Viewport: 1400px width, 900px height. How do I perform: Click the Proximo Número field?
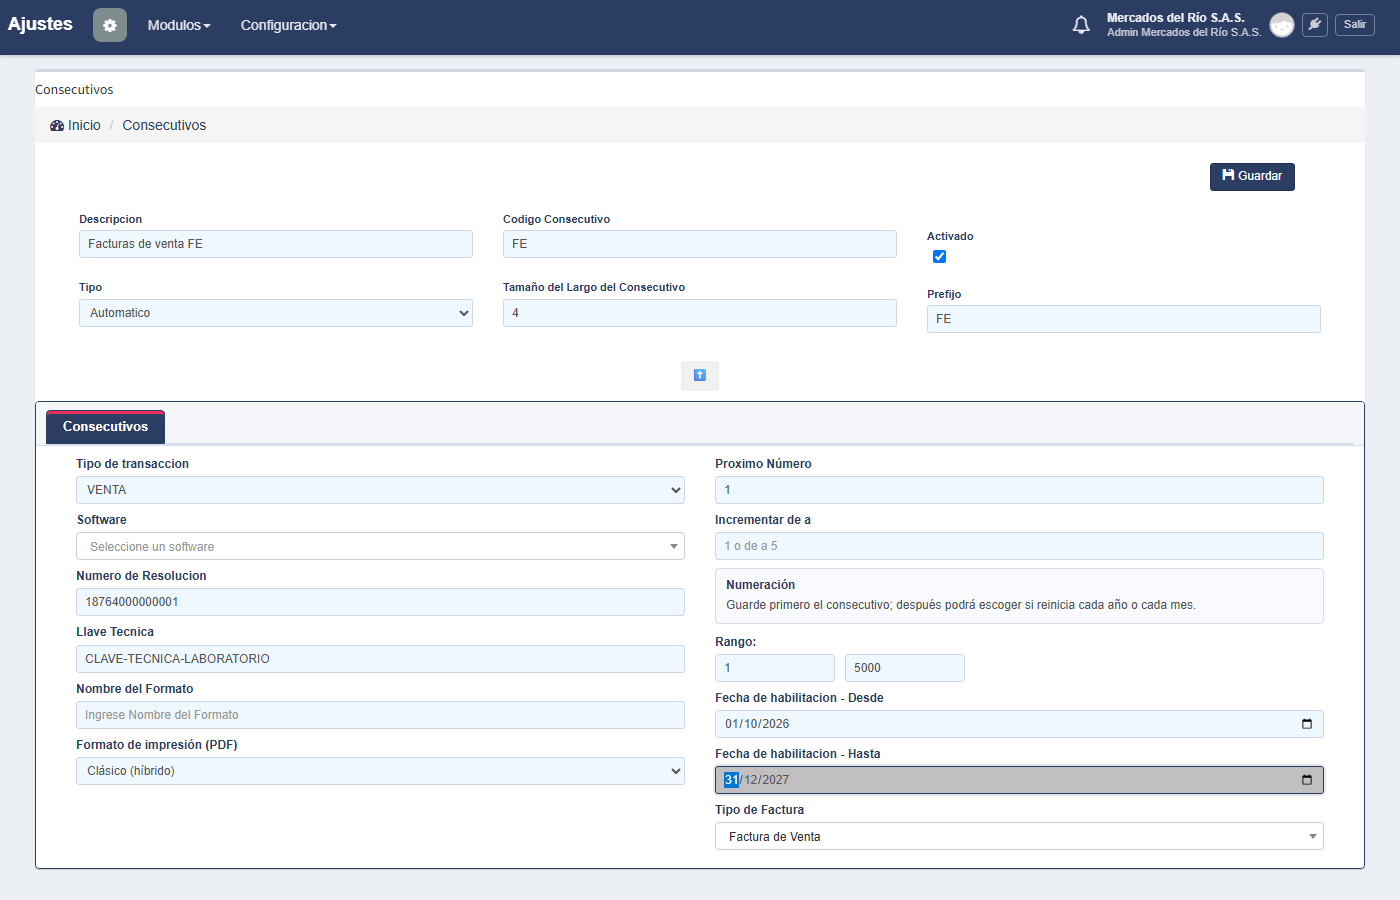pyautogui.click(x=1019, y=490)
